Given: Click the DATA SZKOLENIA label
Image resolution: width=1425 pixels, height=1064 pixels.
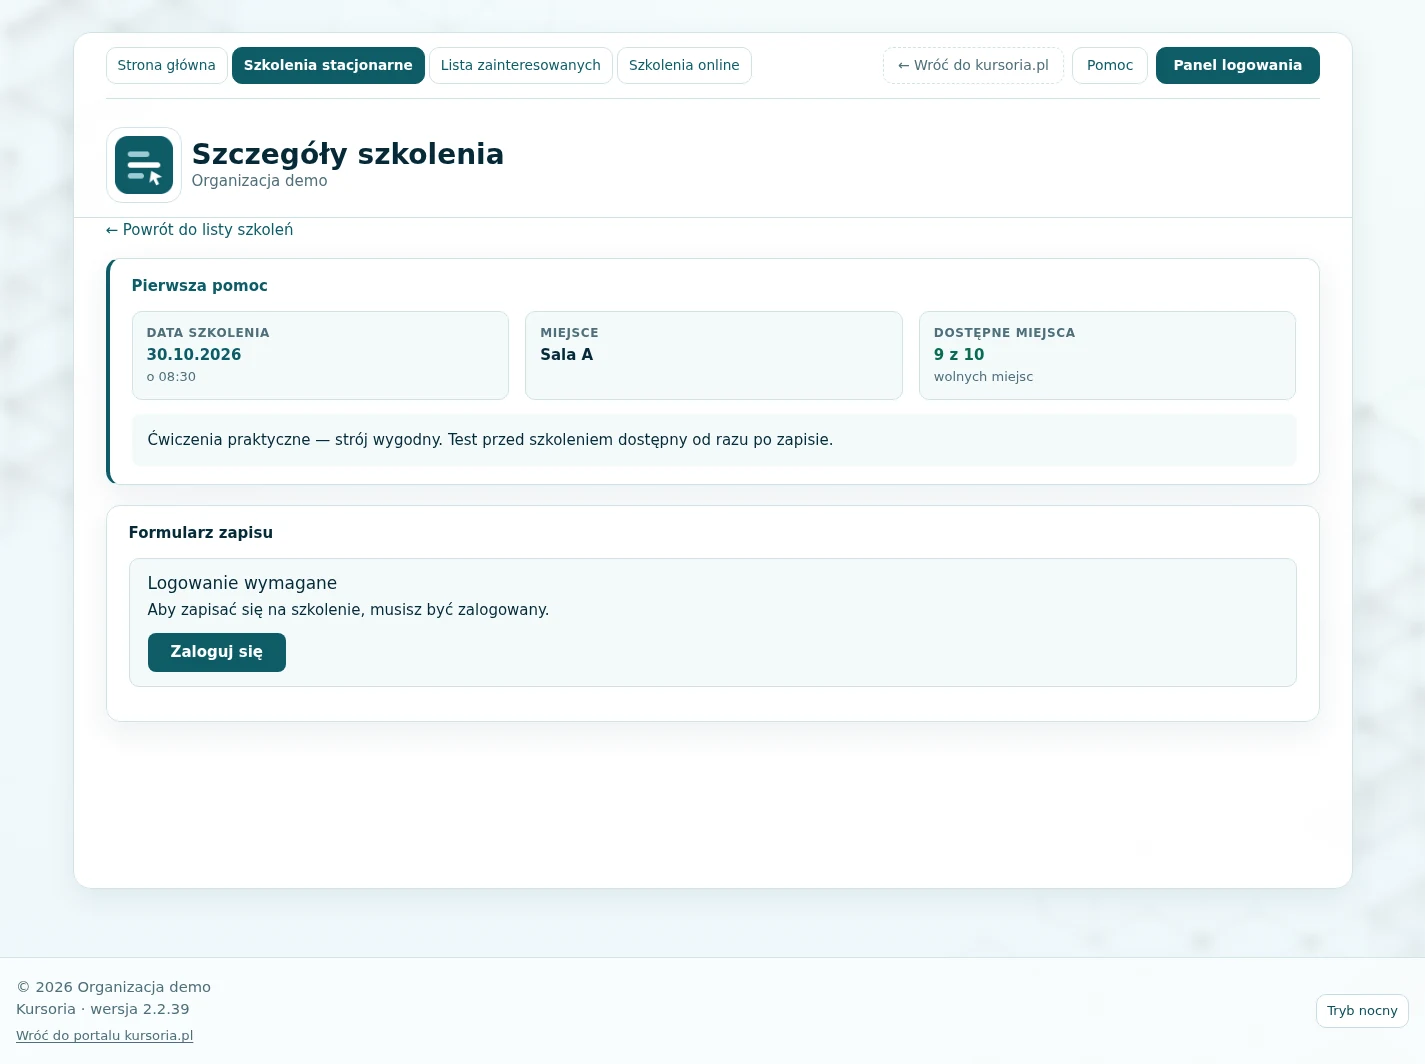Looking at the screenshot, I should click(x=208, y=333).
